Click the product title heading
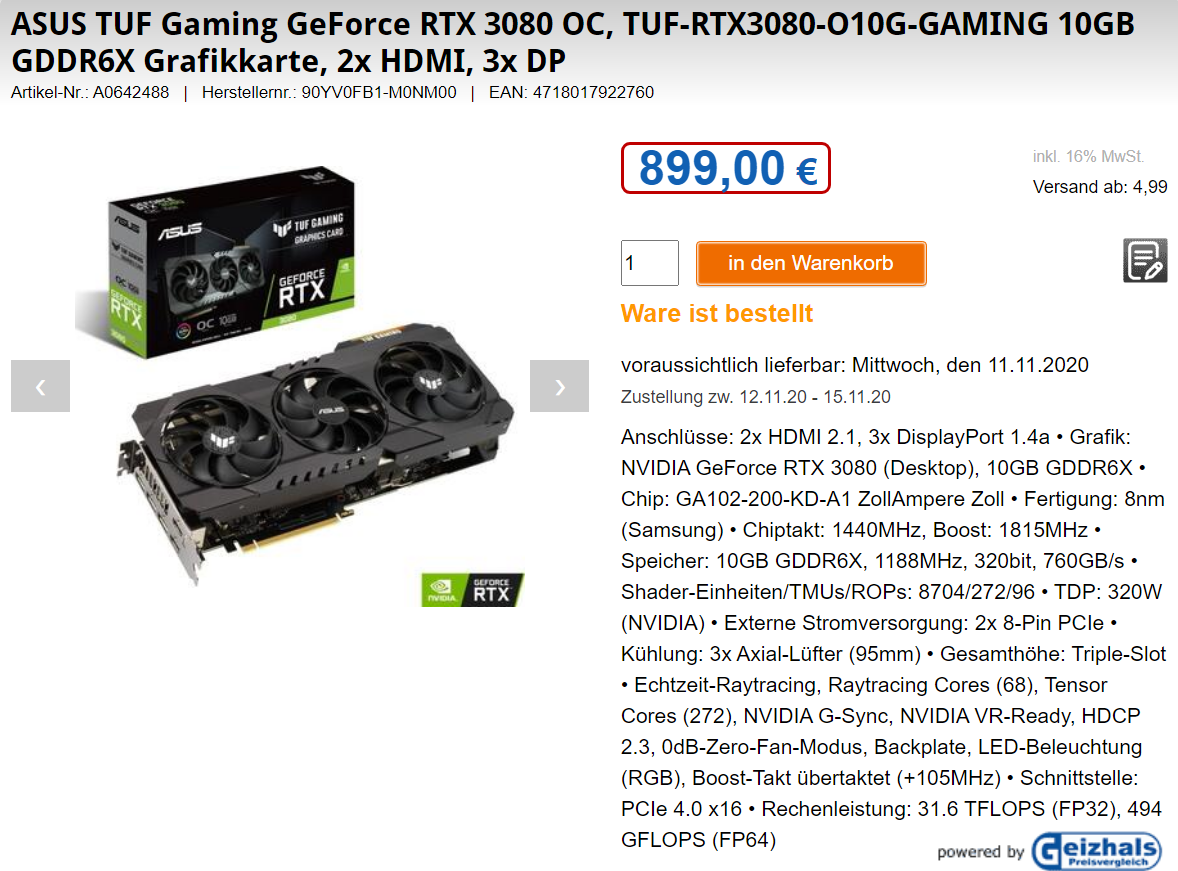 pyautogui.click(x=572, y=42)
